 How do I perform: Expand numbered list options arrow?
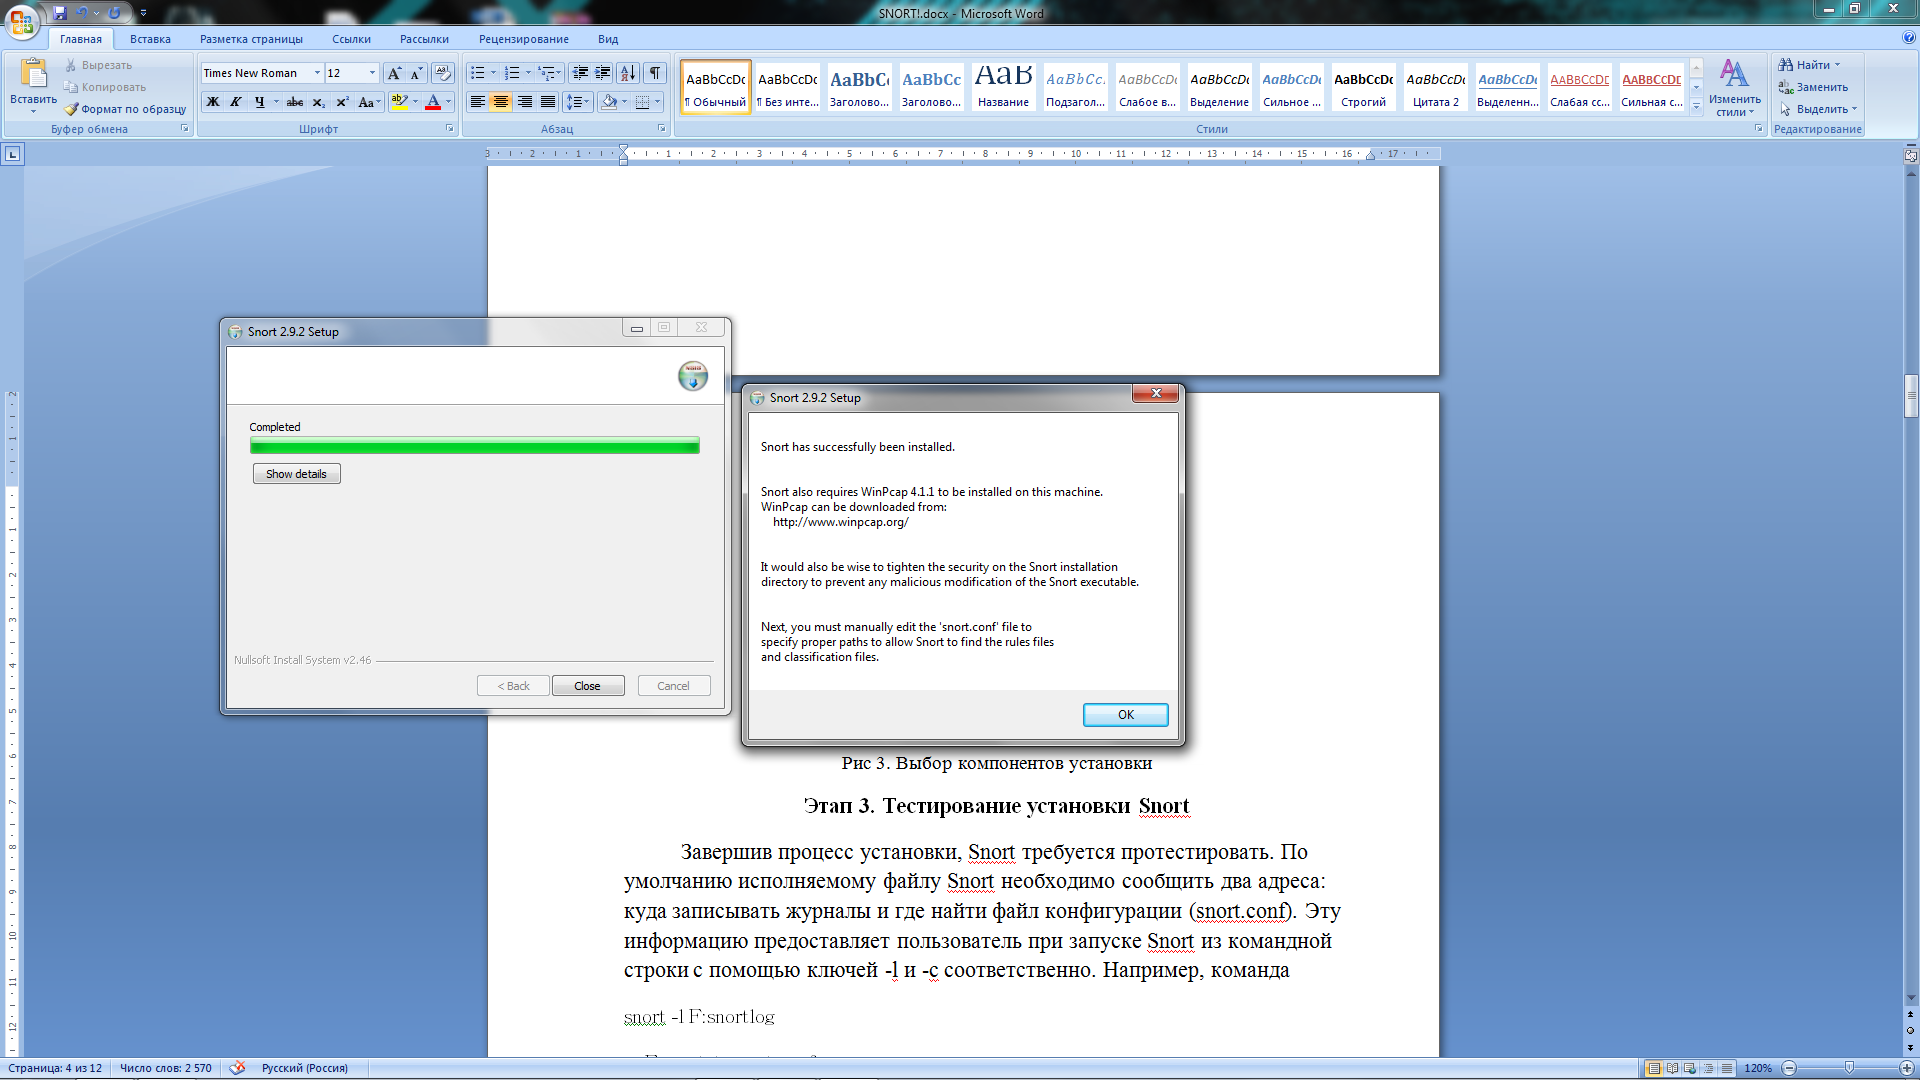(x=528, y=73)
